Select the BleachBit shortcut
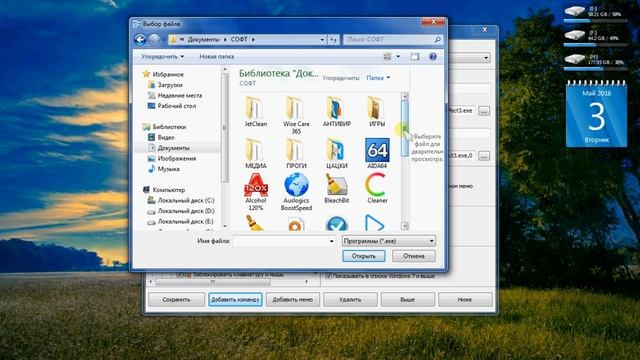This screenshot has width=640, height=360. click(x=337, y=188)
